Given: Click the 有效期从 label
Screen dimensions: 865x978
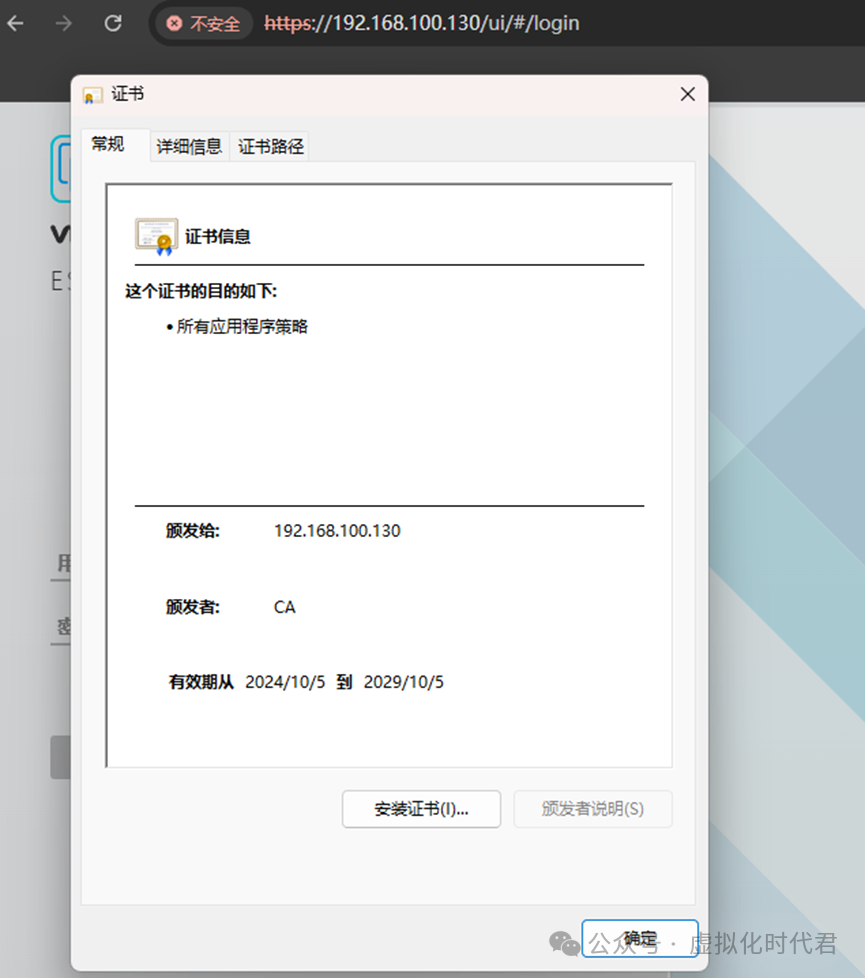Looking at the screenshot, I should click(201, 682).
